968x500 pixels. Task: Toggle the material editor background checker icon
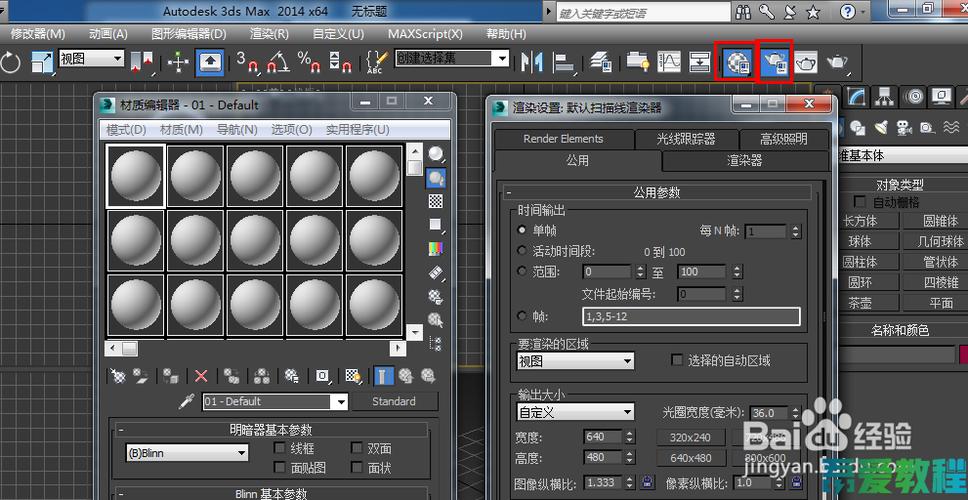coord(436,202)
